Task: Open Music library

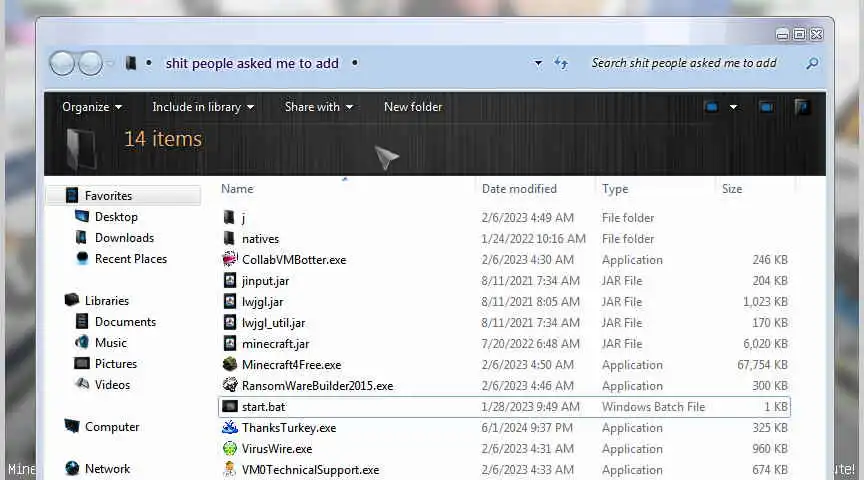Action: 111,343
